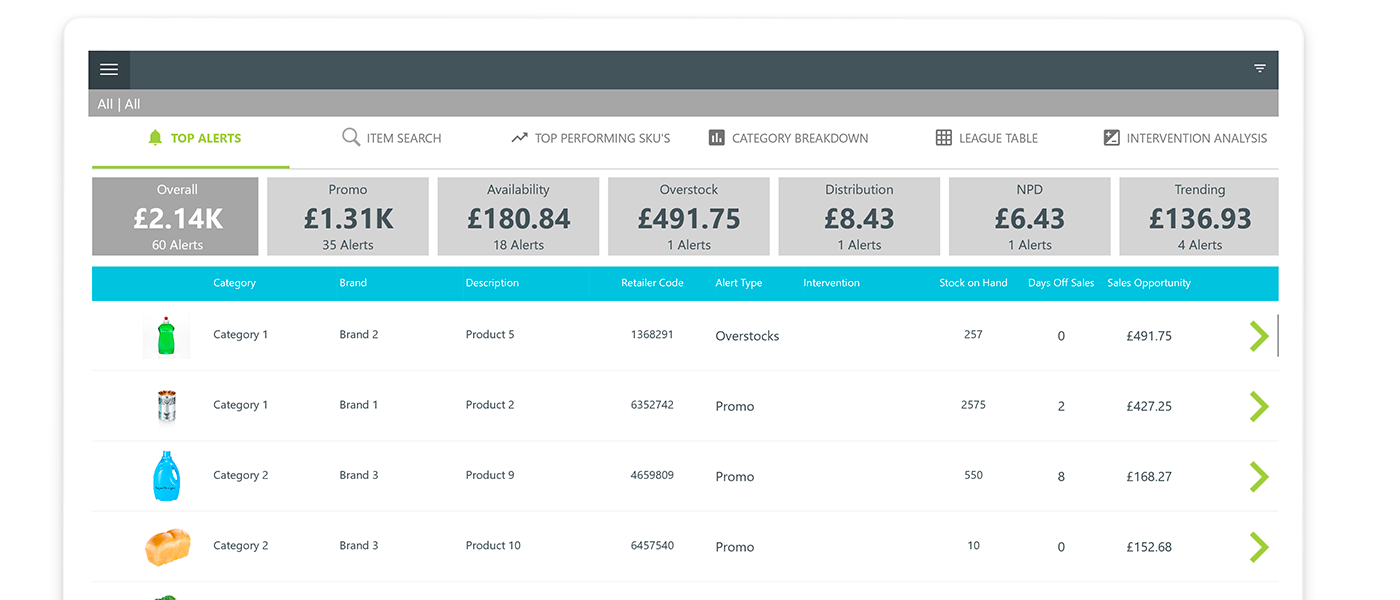Click the Top Performing SKU's trend icon
Screen dimensions: 1400x600
click(x=519, y=138)
